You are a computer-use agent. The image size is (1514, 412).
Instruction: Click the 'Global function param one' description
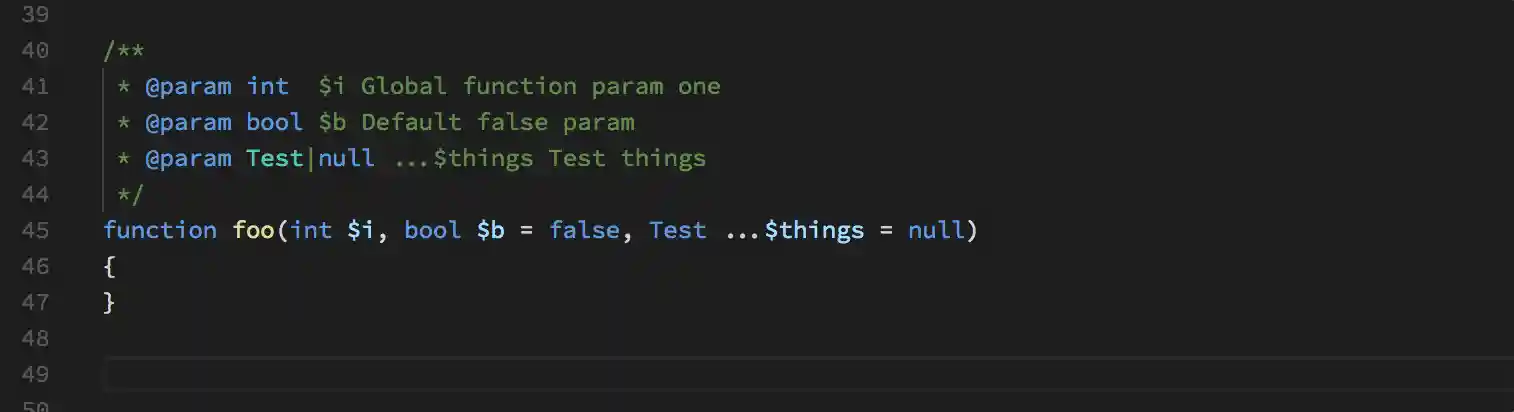coord(540,87)
